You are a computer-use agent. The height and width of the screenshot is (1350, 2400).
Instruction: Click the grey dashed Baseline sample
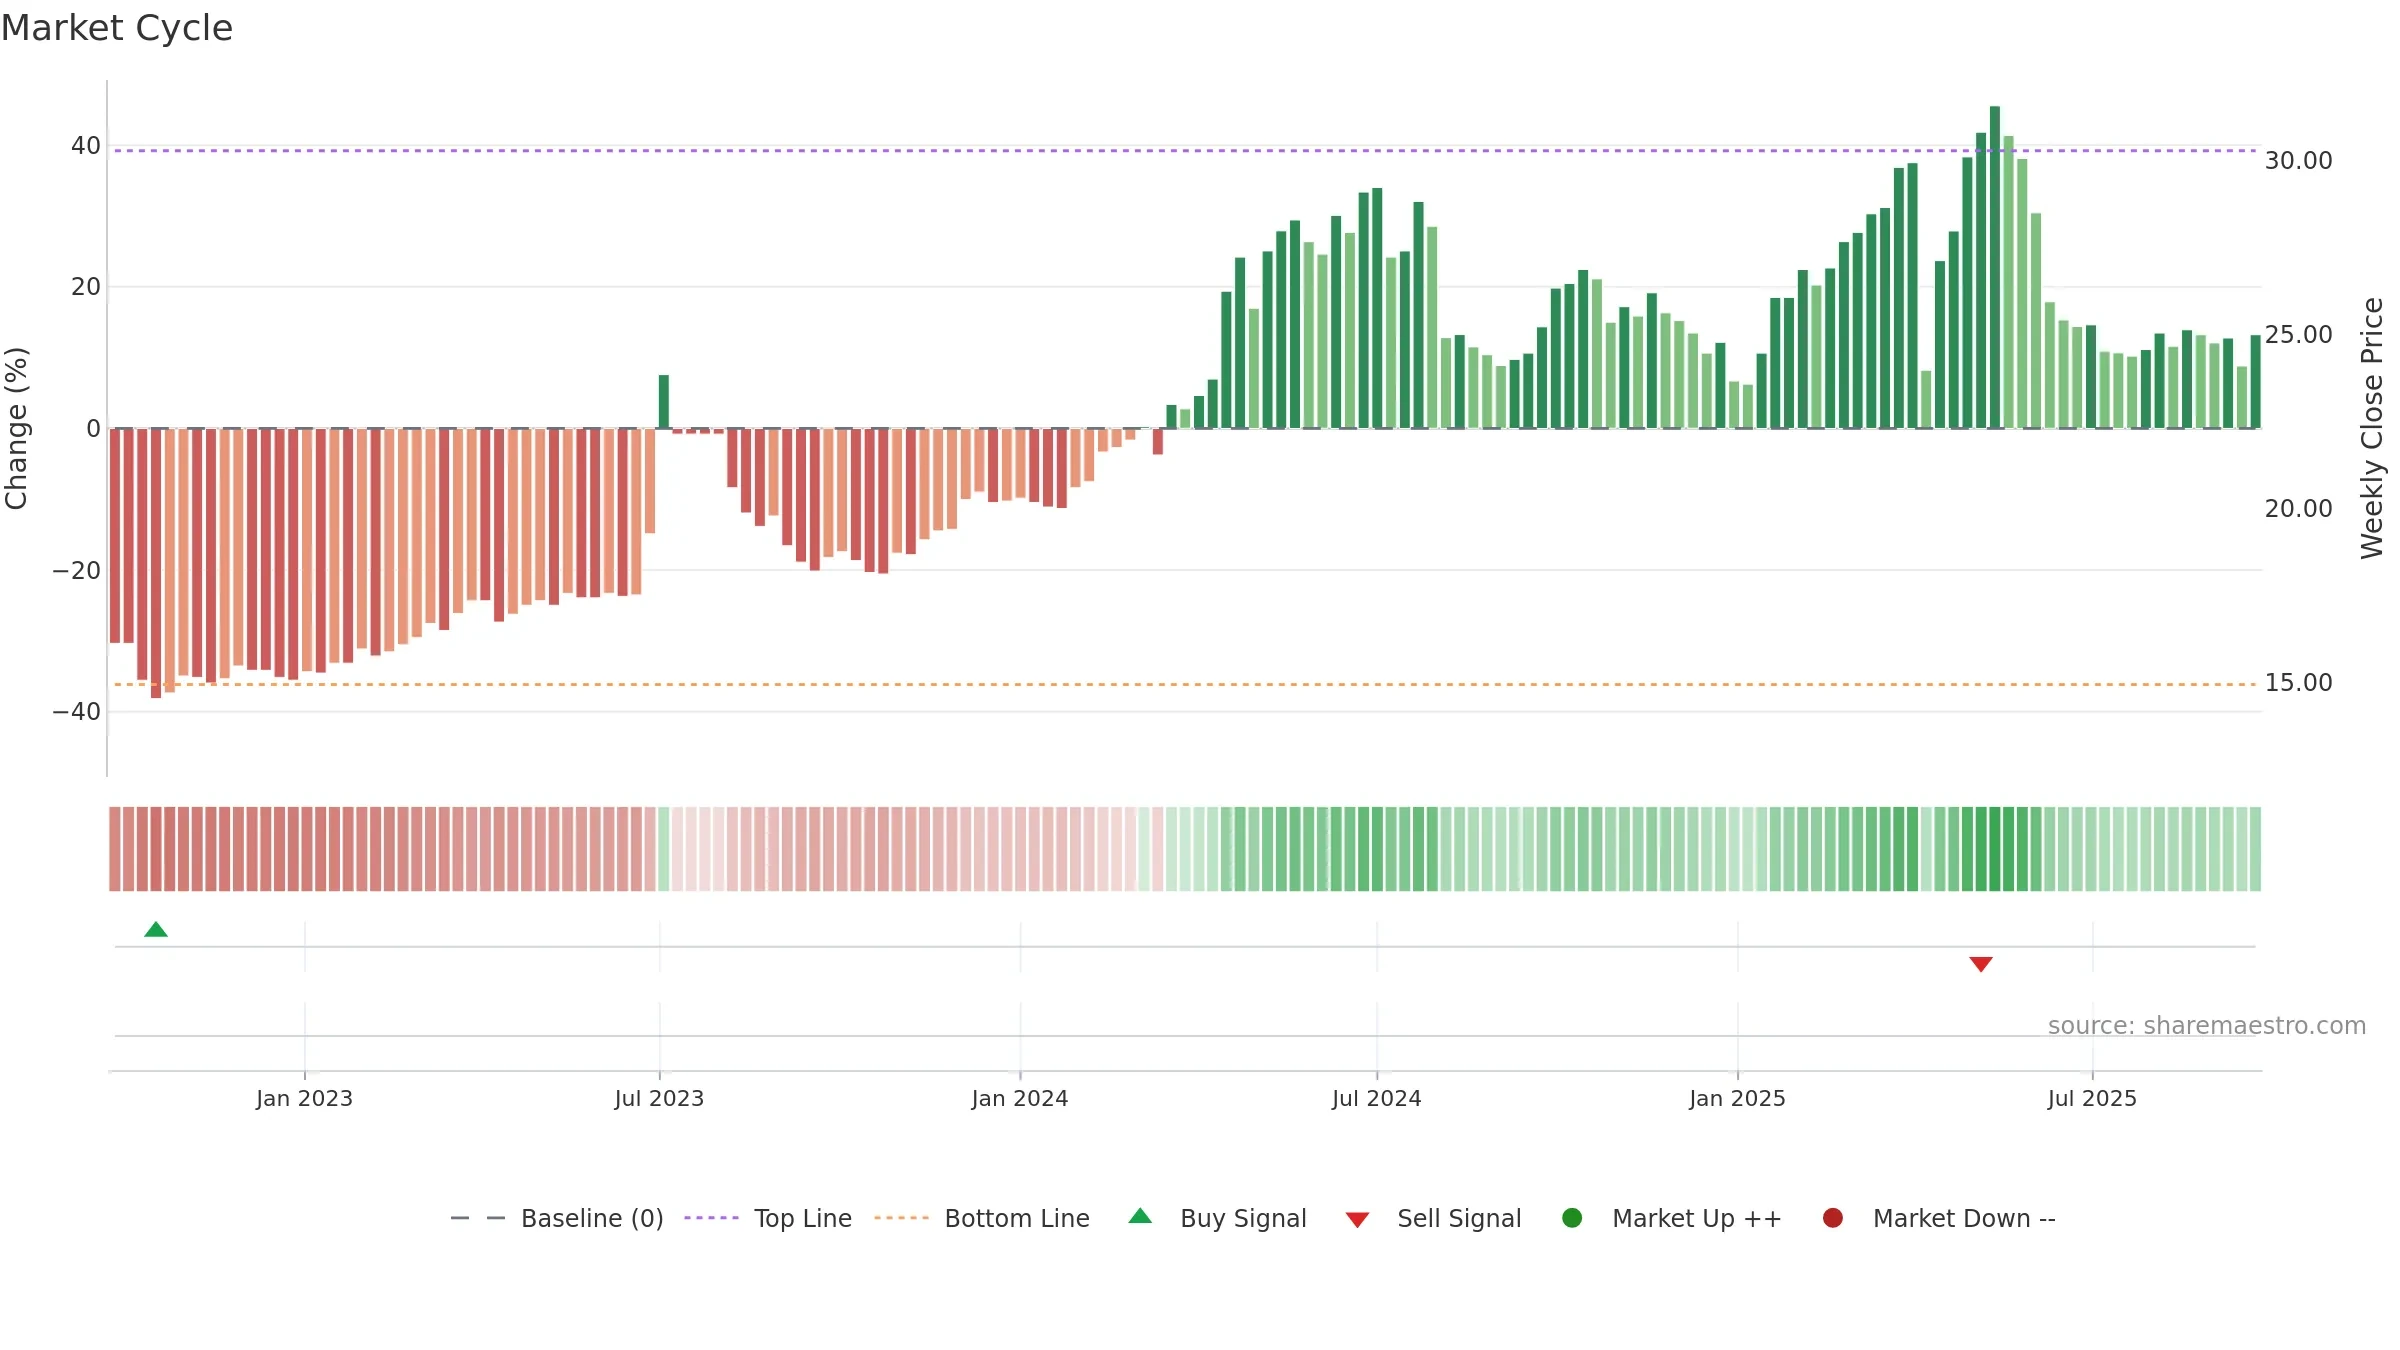pos(478,1218)
